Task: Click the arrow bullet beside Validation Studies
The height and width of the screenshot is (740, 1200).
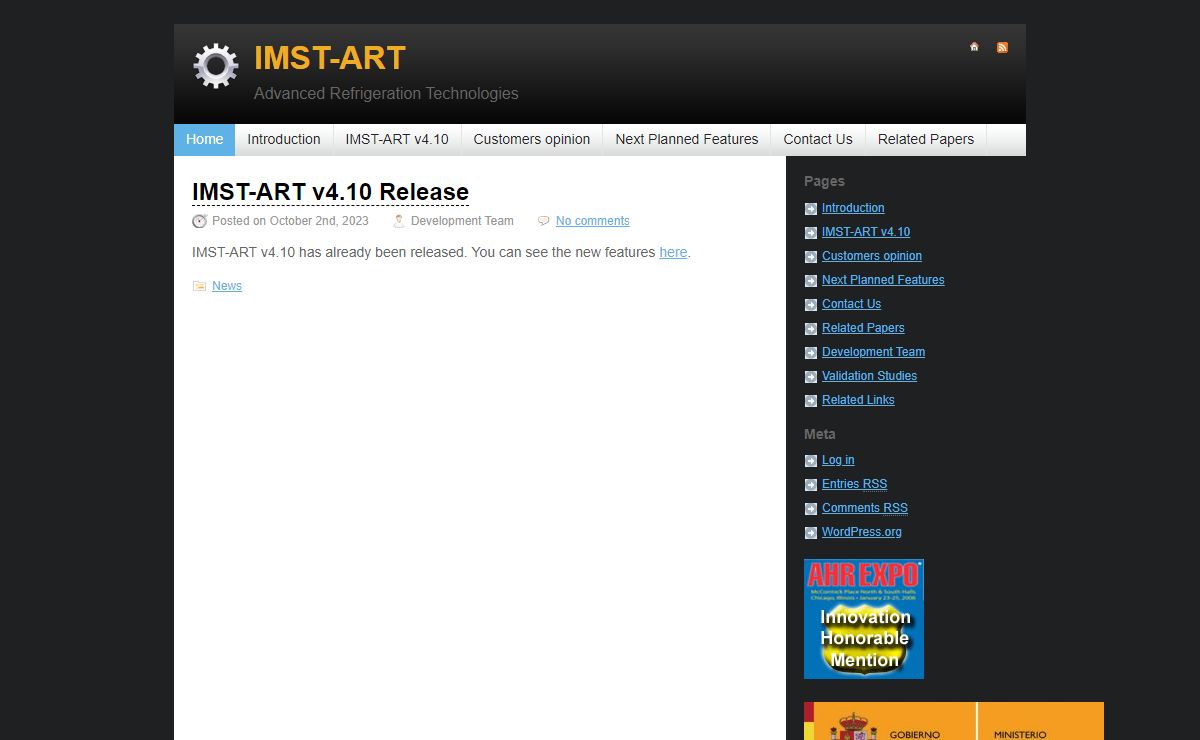Action: click(x=811, y=377)
